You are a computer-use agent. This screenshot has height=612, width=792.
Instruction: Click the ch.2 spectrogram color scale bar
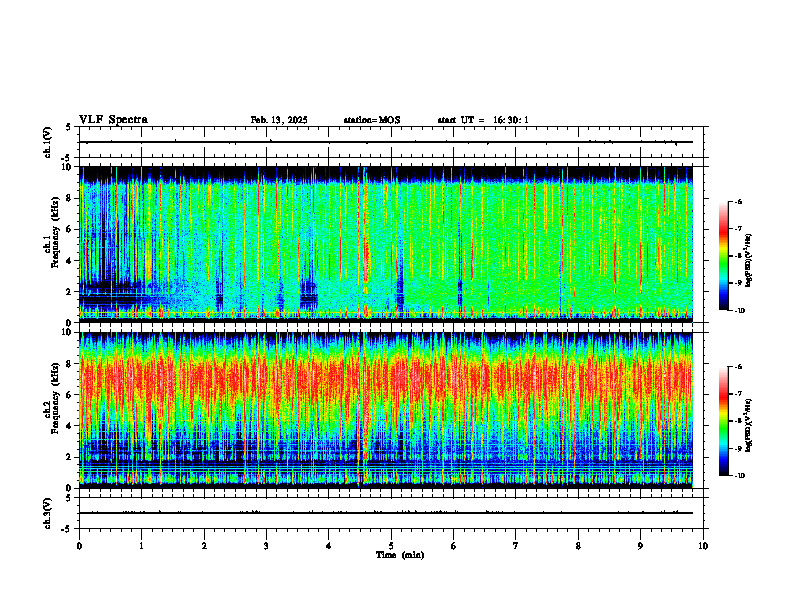click(x=723, y=421)
